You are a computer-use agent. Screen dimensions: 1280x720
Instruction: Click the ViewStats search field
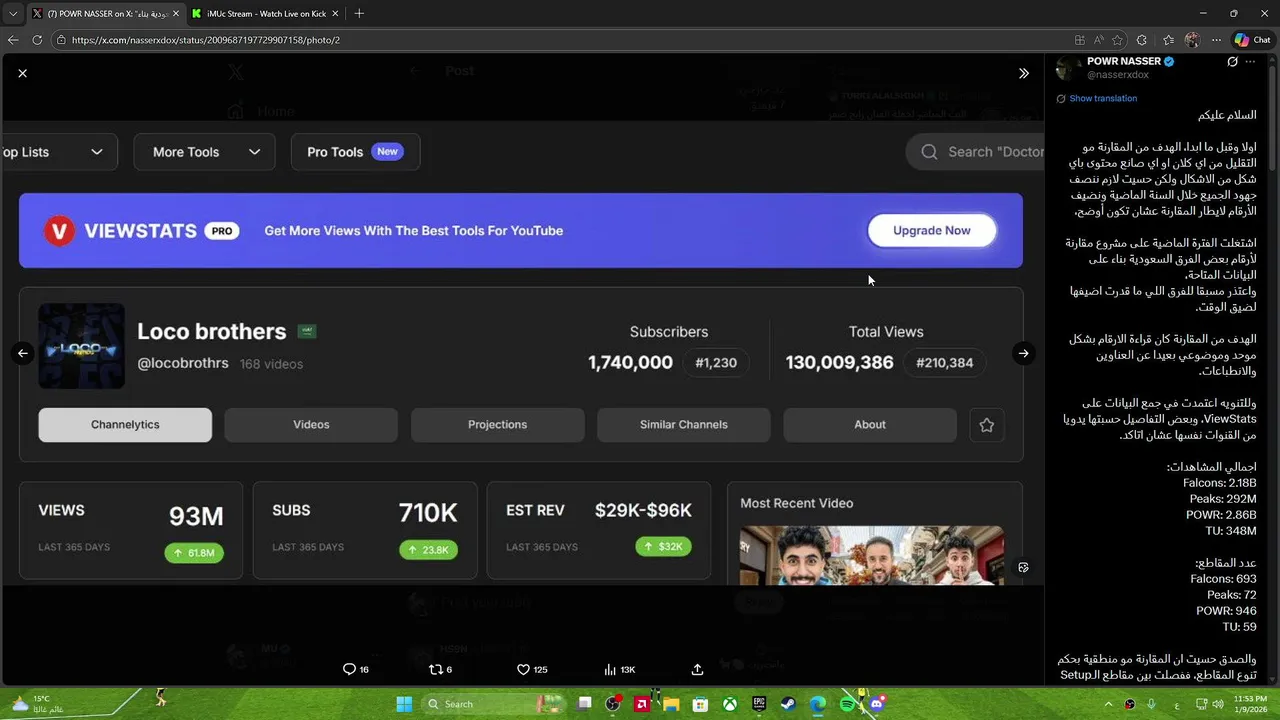tap(975, 152)
